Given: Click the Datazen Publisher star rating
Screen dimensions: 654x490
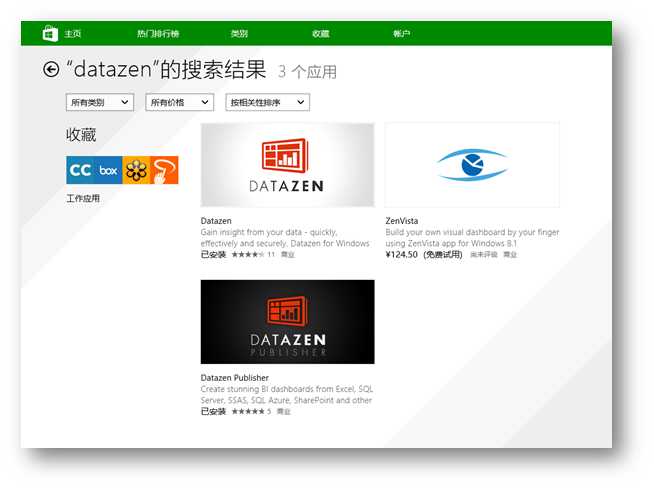Looking at the screenshot, I should 248,411.
